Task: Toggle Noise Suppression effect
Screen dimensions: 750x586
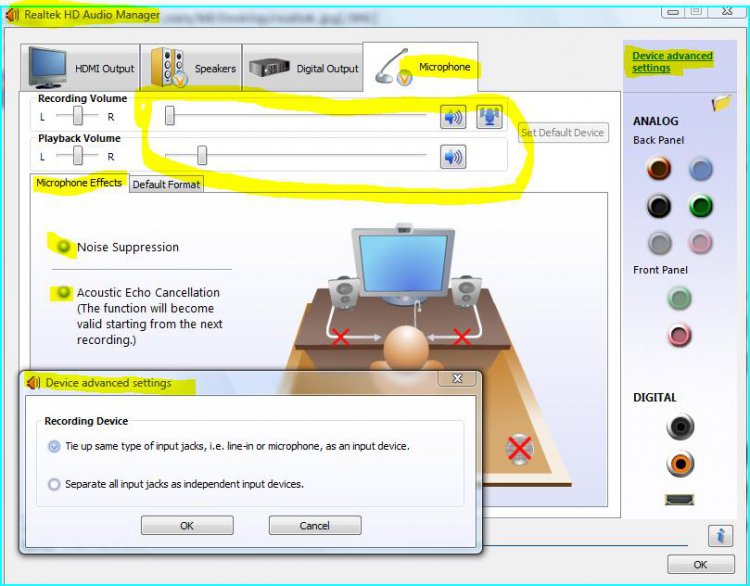Action: coord(63,246)
